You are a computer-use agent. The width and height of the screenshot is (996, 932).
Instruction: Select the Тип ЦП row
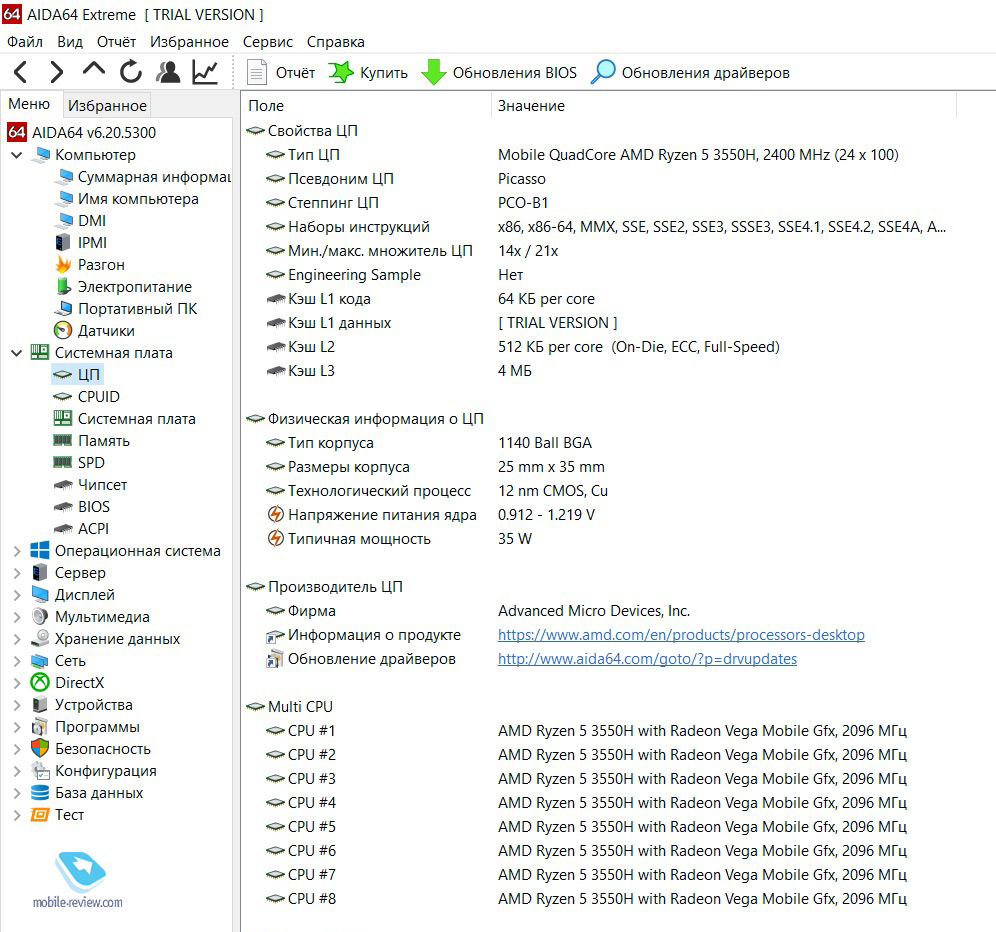598,155
